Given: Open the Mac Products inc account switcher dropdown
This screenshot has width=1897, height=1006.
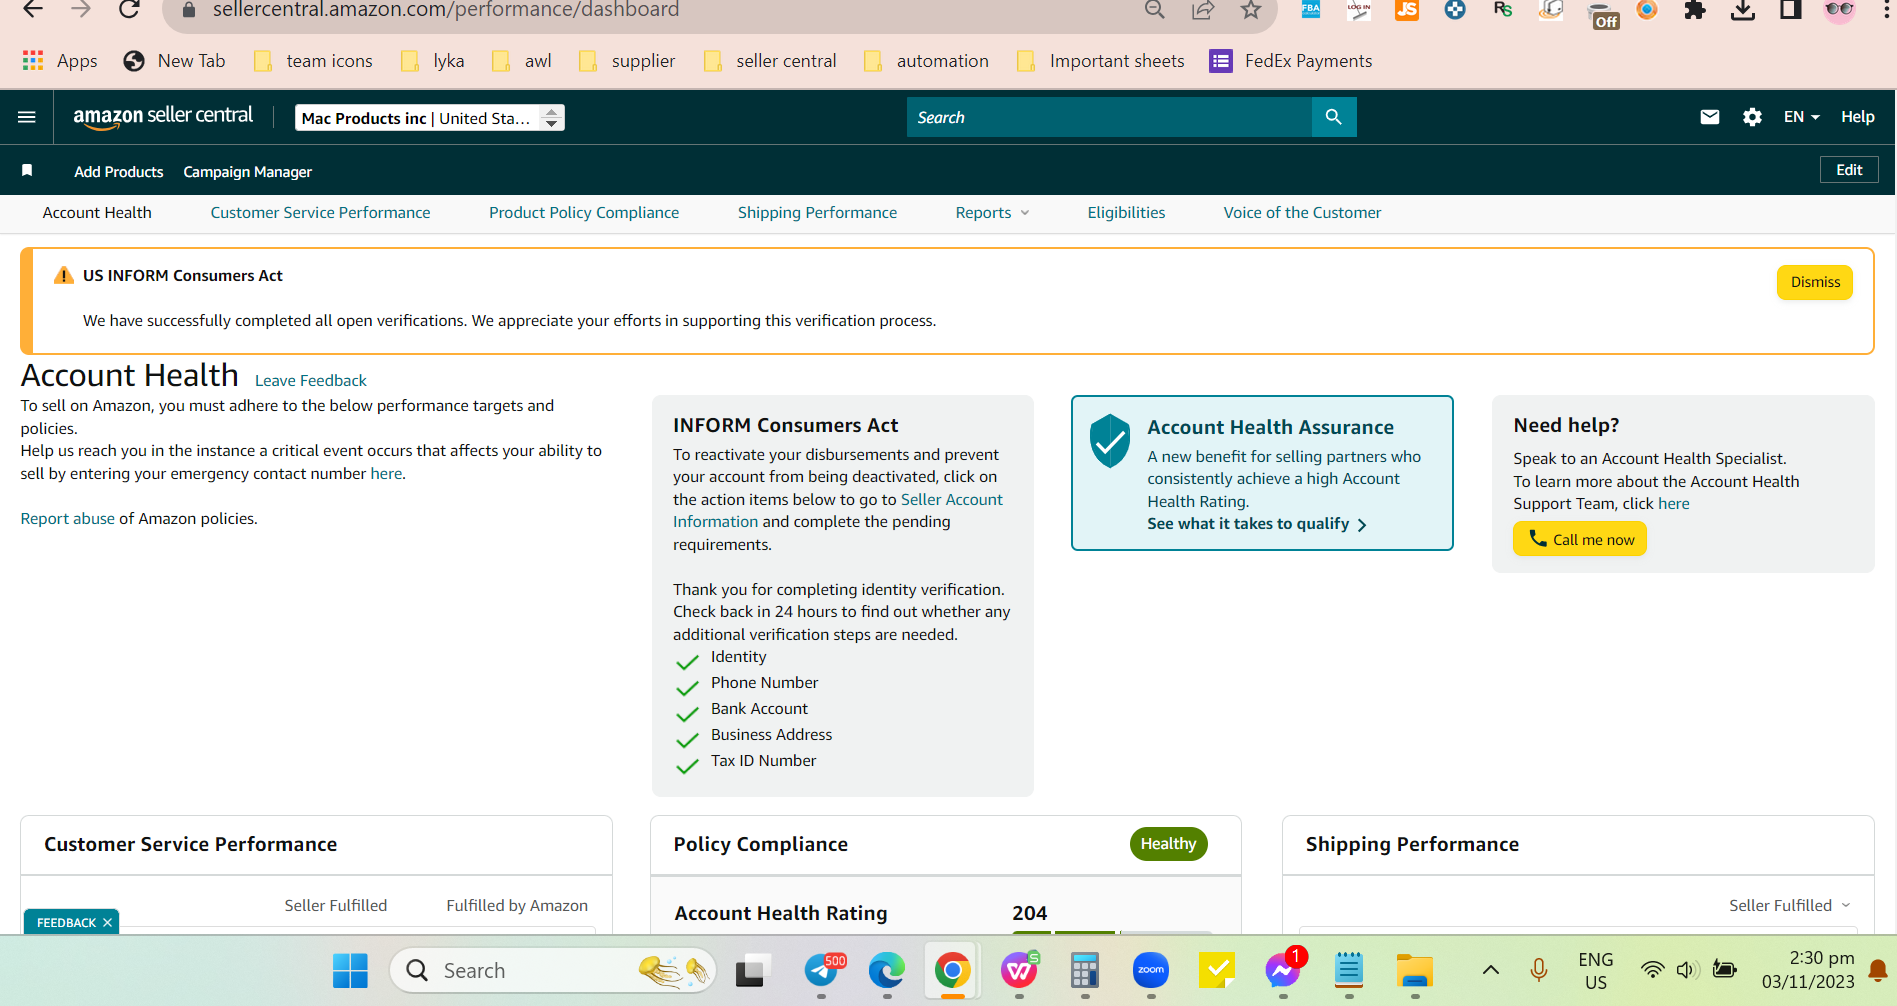Looking at the screenshot, I should coord(430,118).
